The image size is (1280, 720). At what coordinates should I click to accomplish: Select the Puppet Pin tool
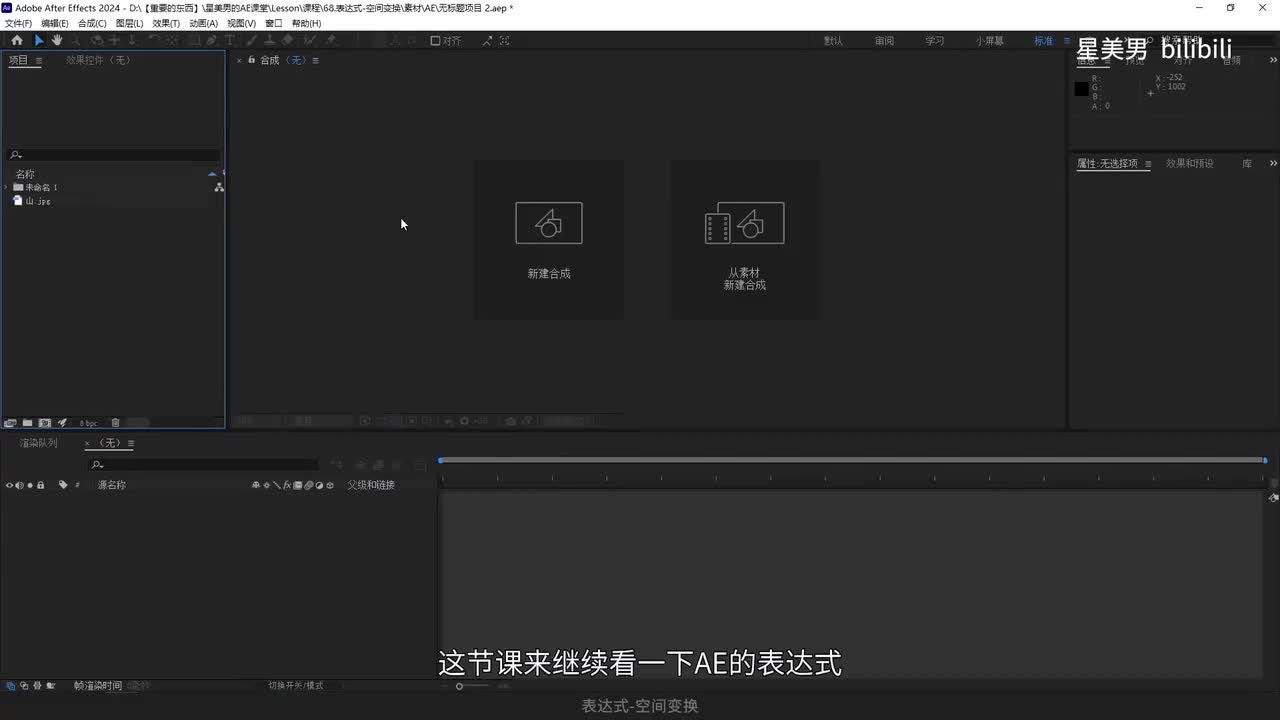click(x=331, y=40)
